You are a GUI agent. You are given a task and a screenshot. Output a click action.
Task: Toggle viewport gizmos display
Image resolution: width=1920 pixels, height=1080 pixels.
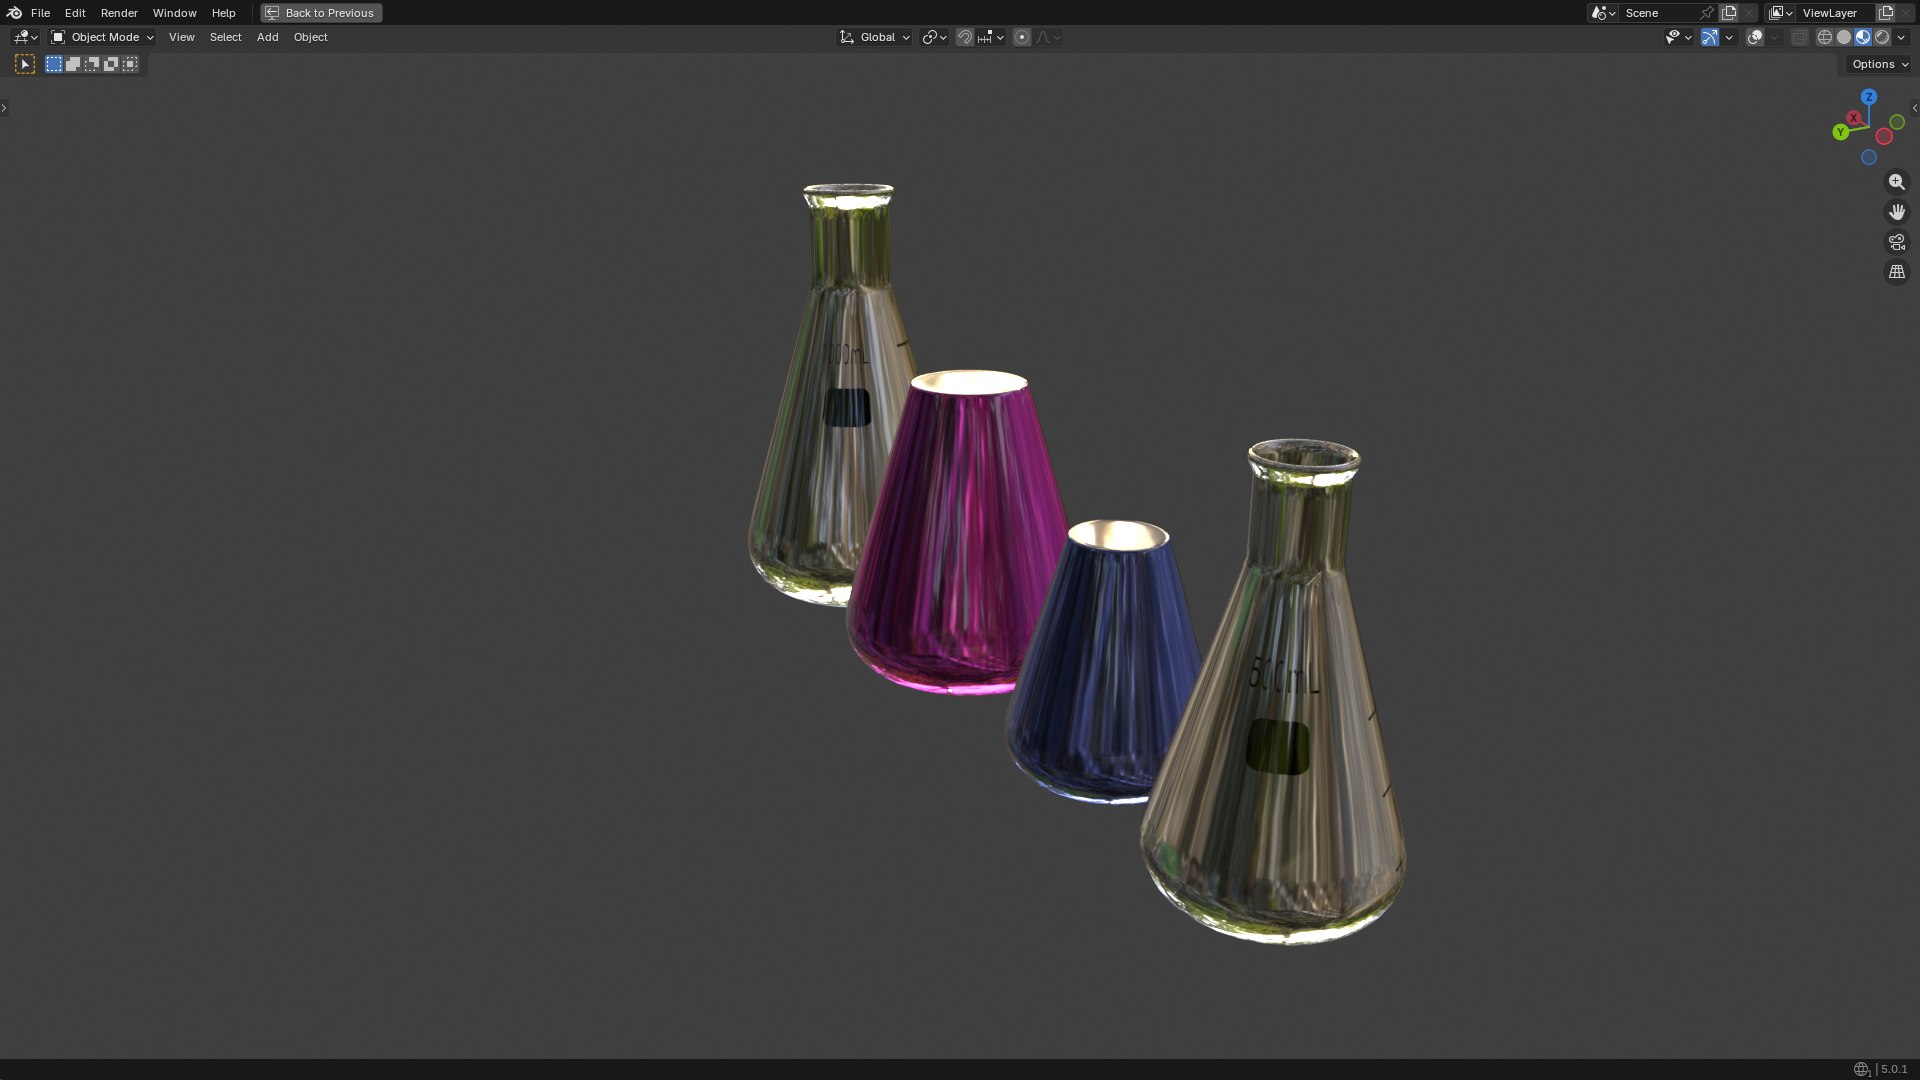[1710, 37]
